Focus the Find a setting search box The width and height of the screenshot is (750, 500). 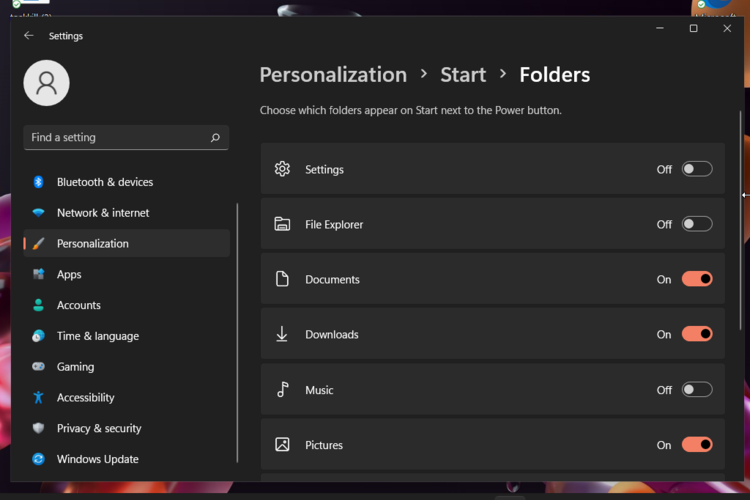(x=118, y=137)
